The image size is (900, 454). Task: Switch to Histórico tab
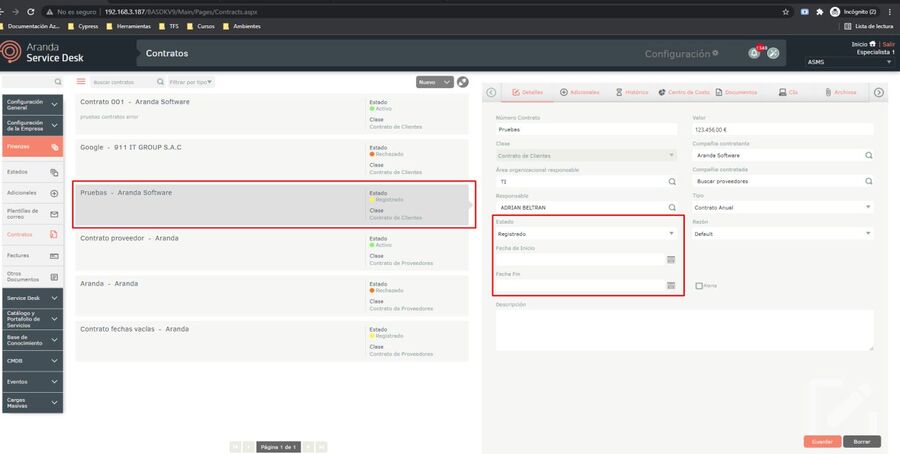[632, 92]
